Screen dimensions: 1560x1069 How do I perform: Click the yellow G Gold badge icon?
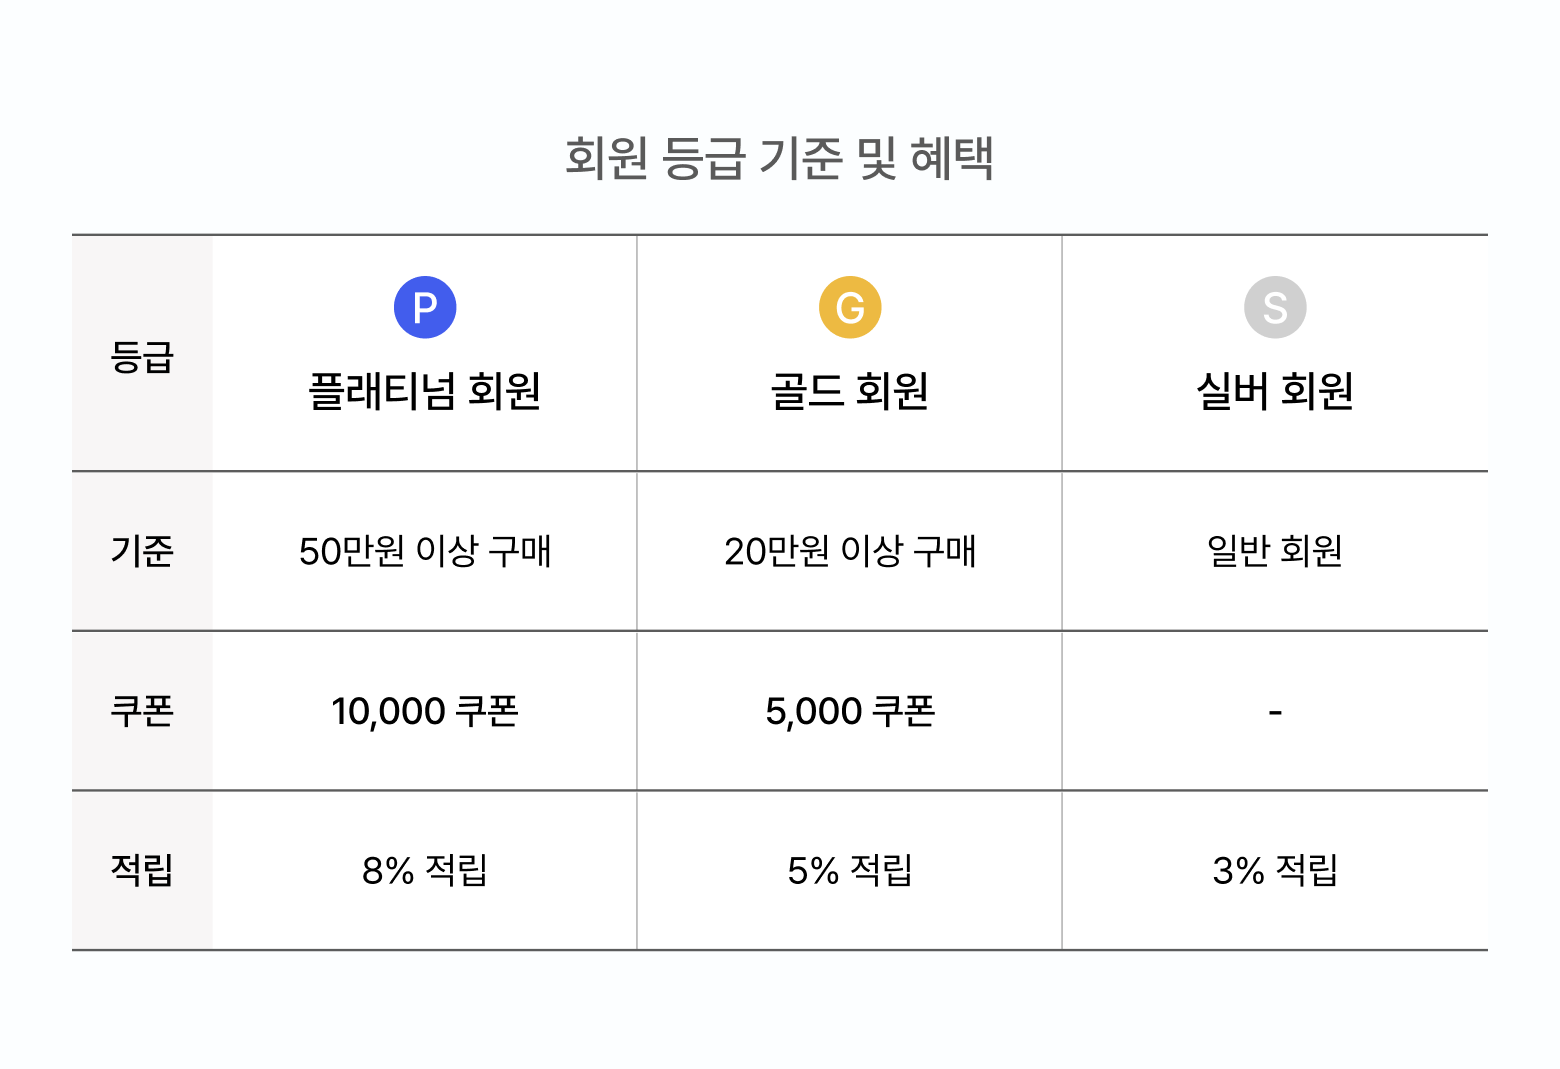(x=850, y=307)
